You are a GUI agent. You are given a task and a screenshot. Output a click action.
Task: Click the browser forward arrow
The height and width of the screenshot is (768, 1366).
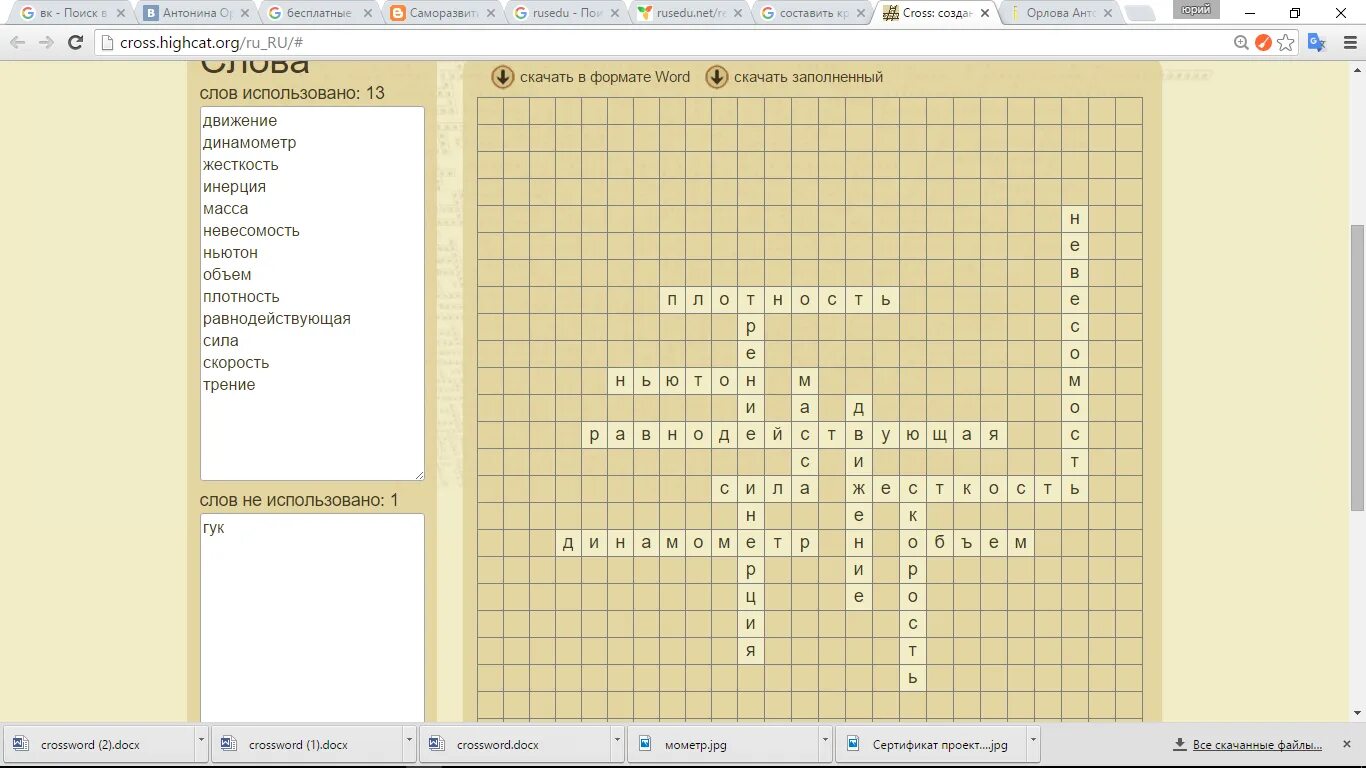point(46,42)
